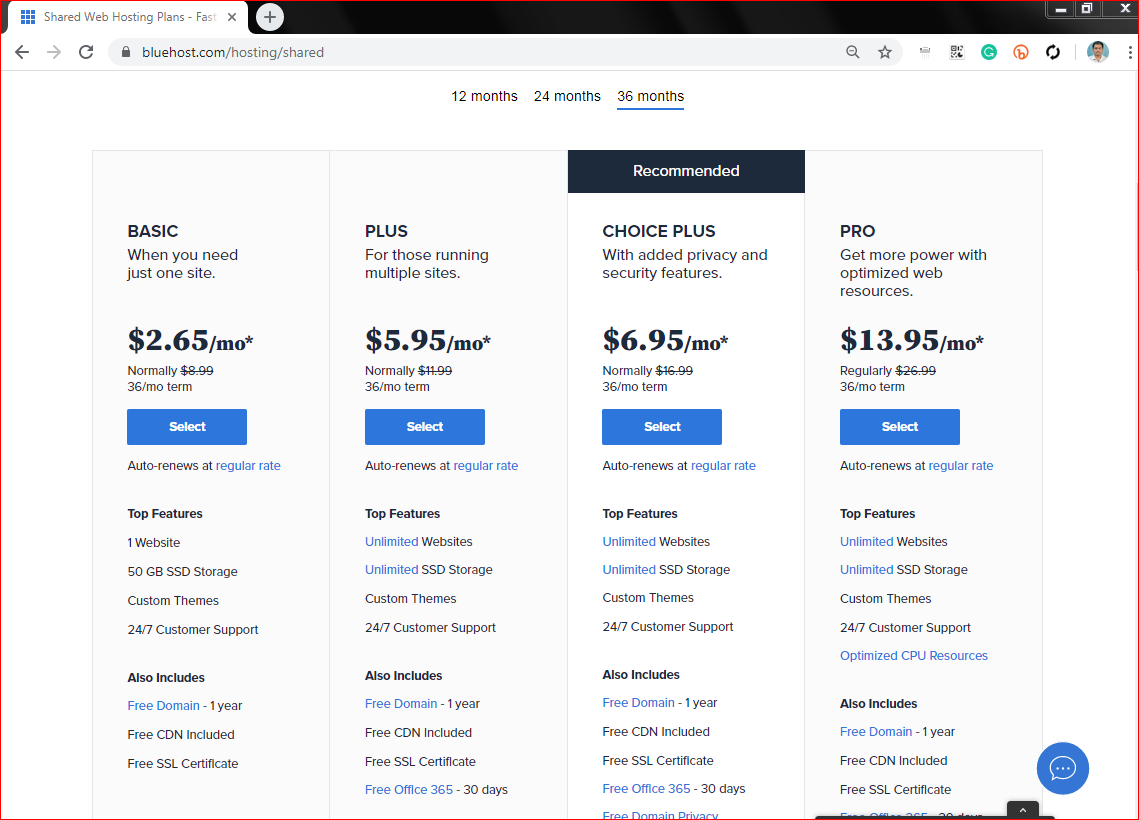1139x820 pixels.
Task: Click the scroll-to-top arrow button
Action: [1023, 810]
